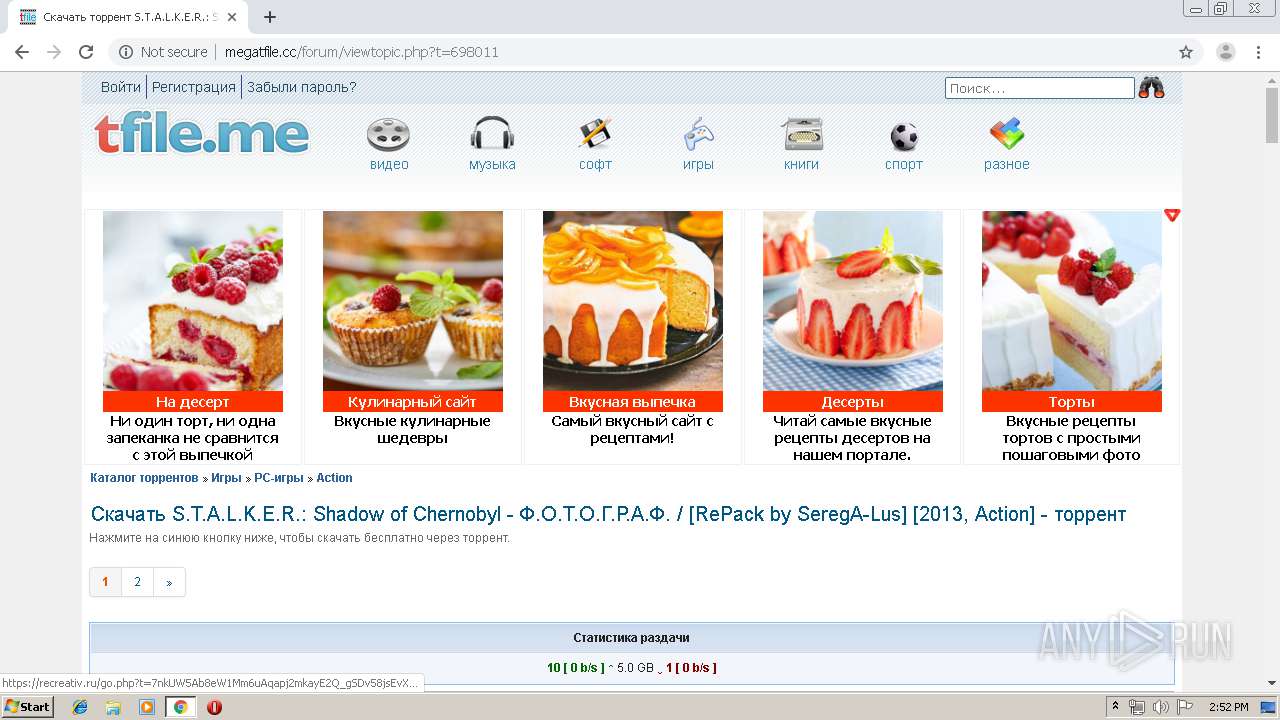
Task: Open the Каталог торрентов breadcrumb
Action: coord(144,478)
